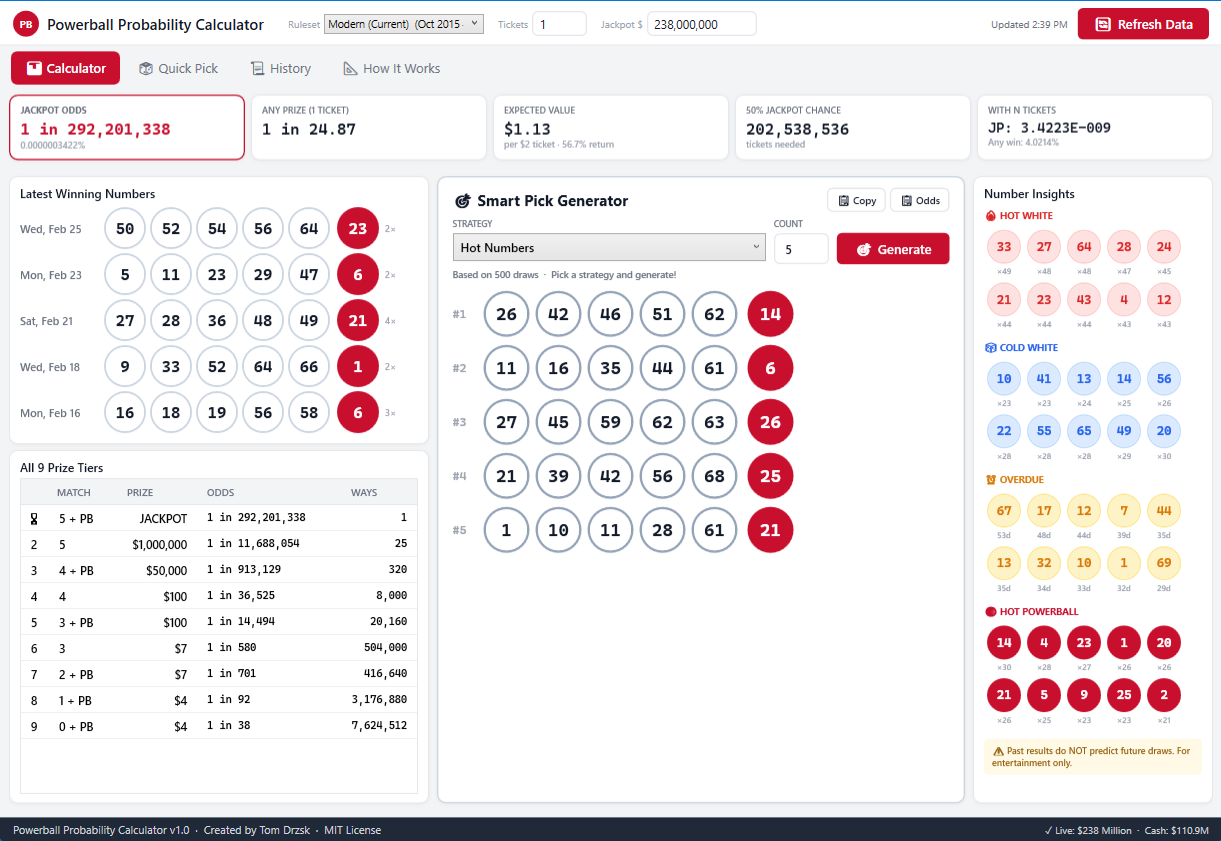1221x841 pixels.
Task: Click the 50% Jackpot Chance card
Action: [853, 127]
